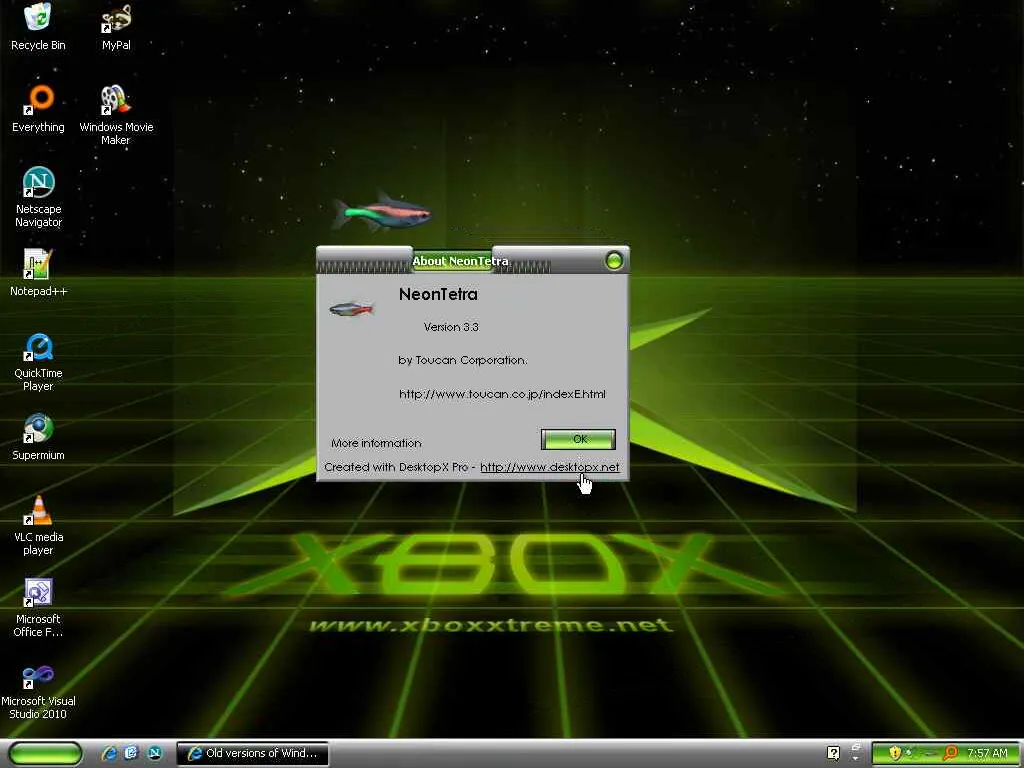Viewport: 1024px width, 768px height.
Task: Select the Netscape Navigator desktop icon
Action: point(39,197)
